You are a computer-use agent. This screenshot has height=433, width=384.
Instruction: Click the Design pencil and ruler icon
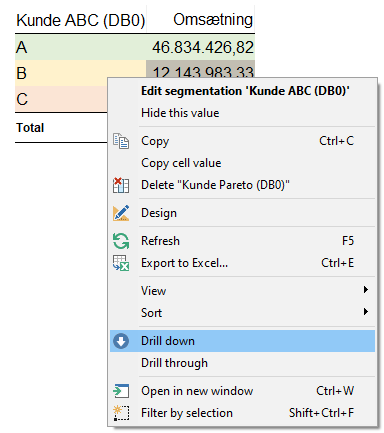tap(121, 213)
